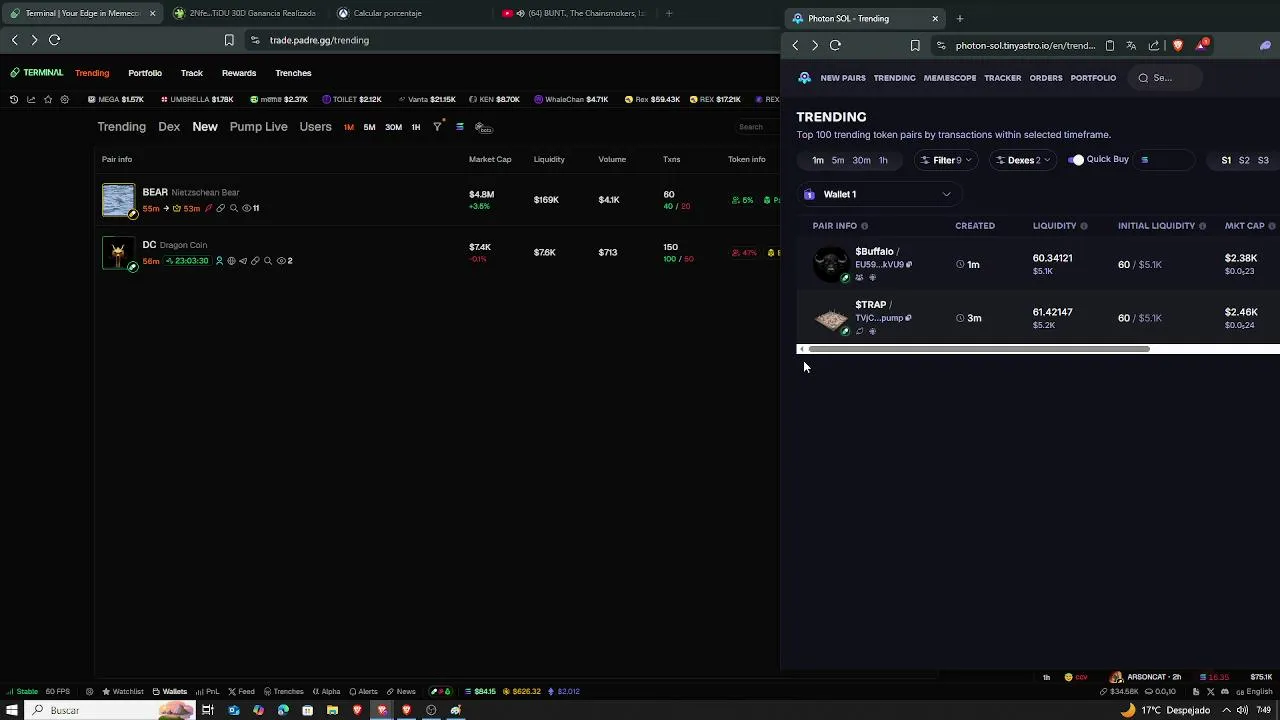Click the translate icon in Photon address bar
This screenshot has width=1280, height=720.
(x=1131, y=45)
